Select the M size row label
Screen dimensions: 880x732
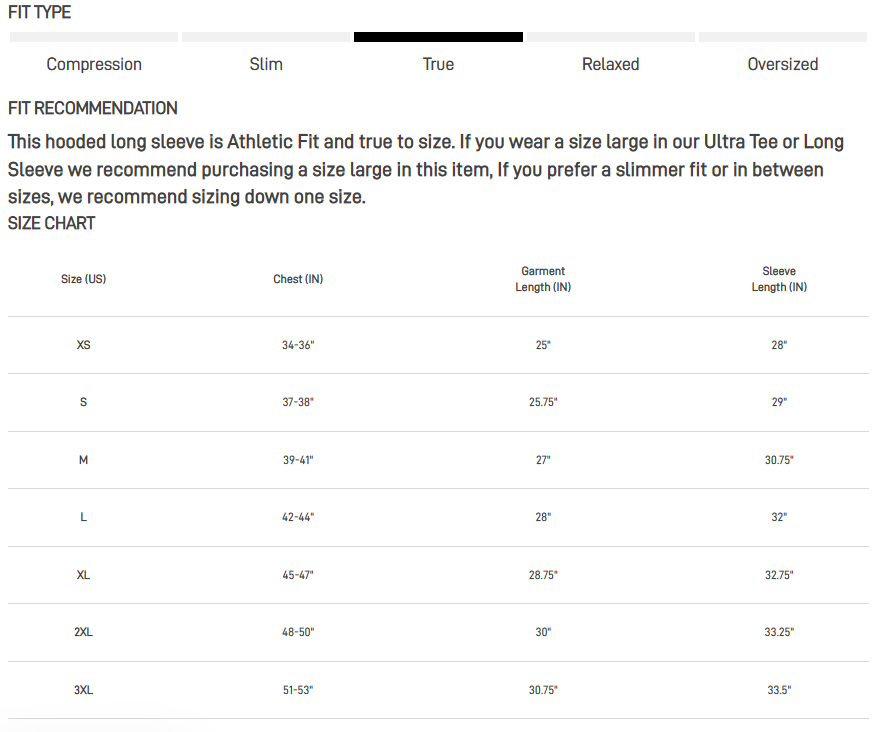tap(84, 460)
